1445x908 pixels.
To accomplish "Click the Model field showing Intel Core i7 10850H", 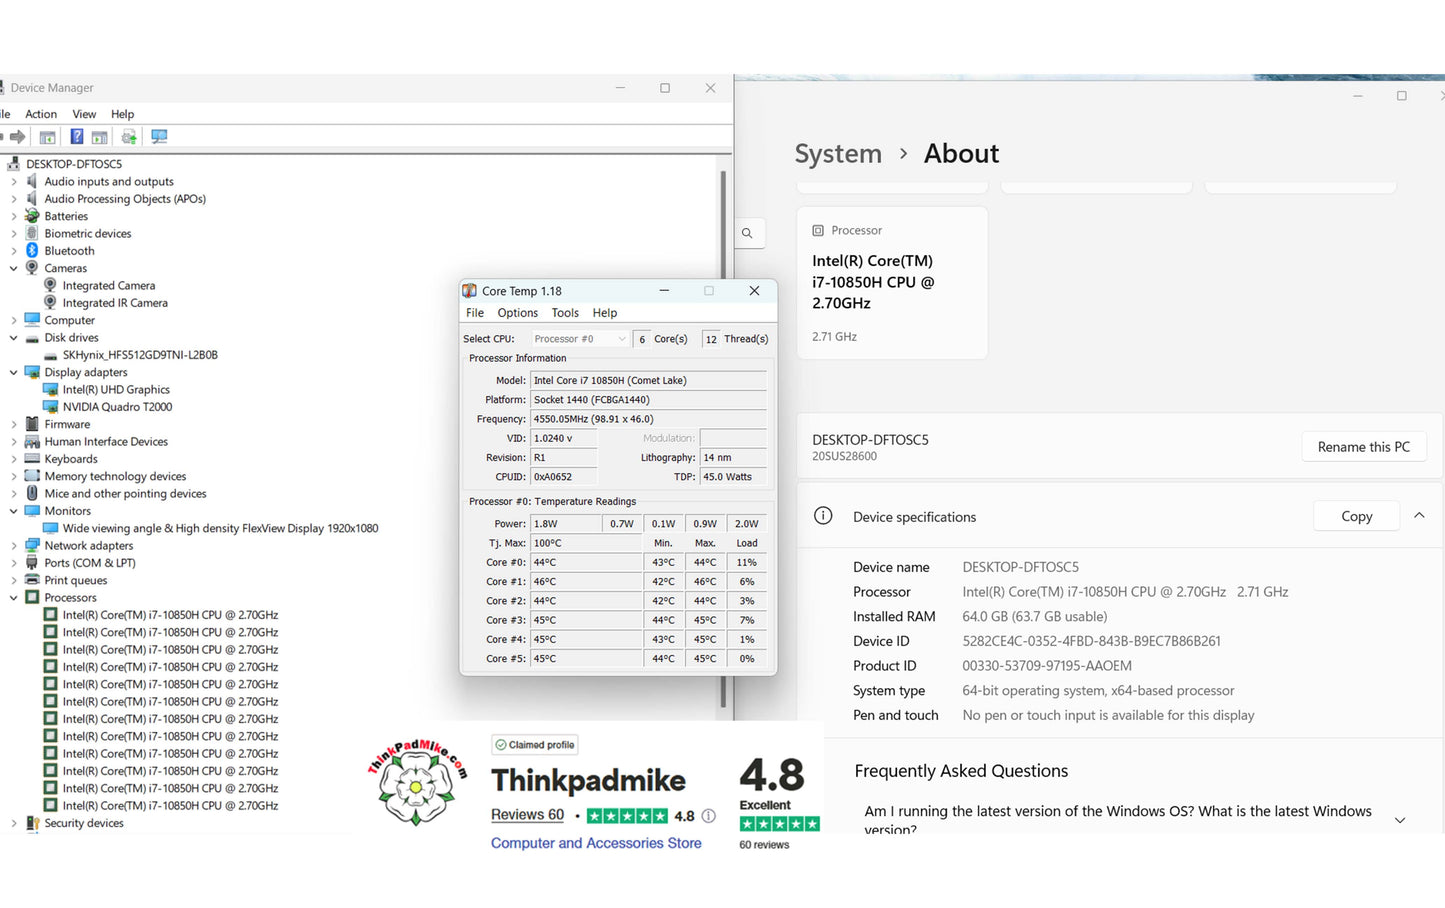I will pyautogui.click(x=648, y=381).
